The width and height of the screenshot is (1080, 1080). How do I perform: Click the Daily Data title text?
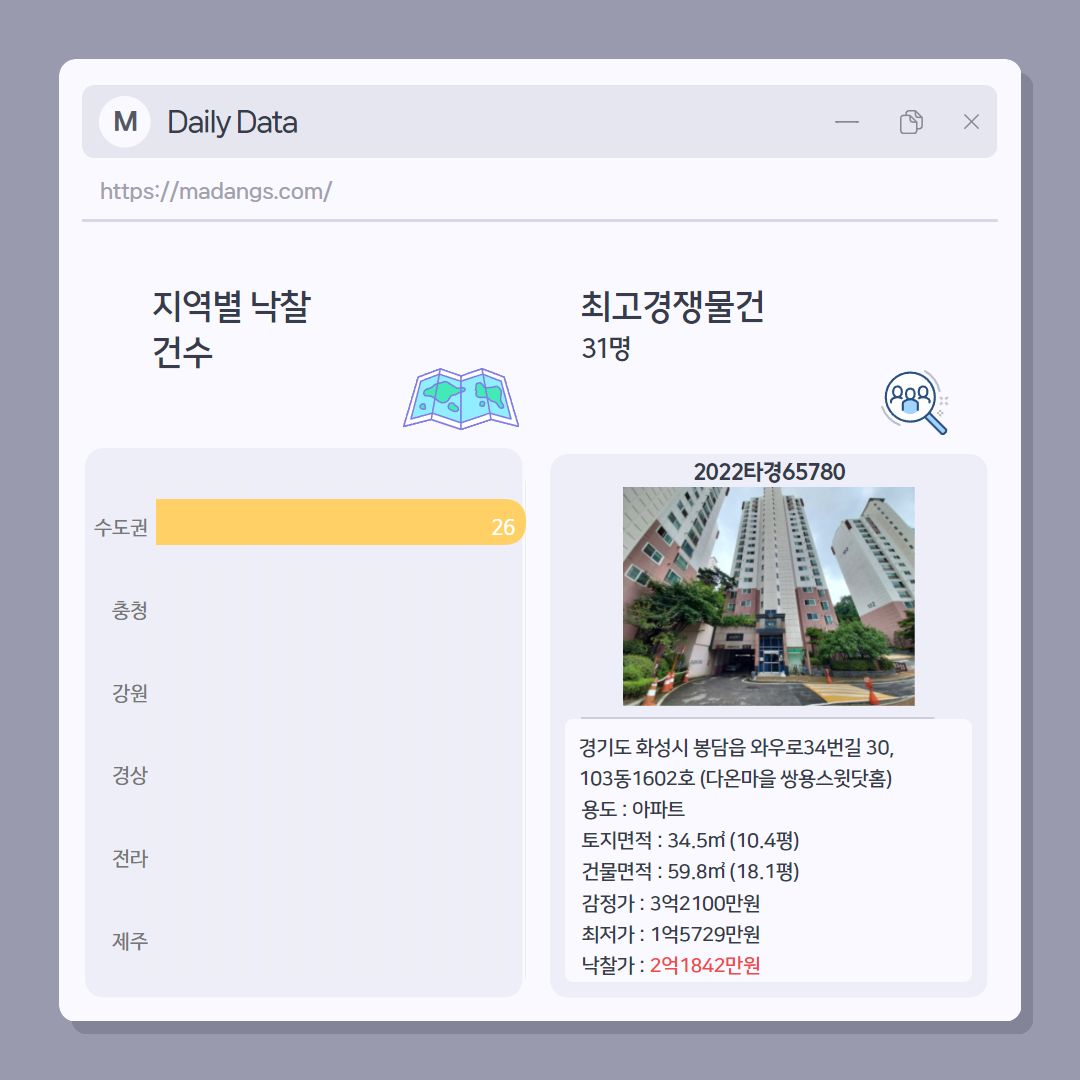click(232, 122)
